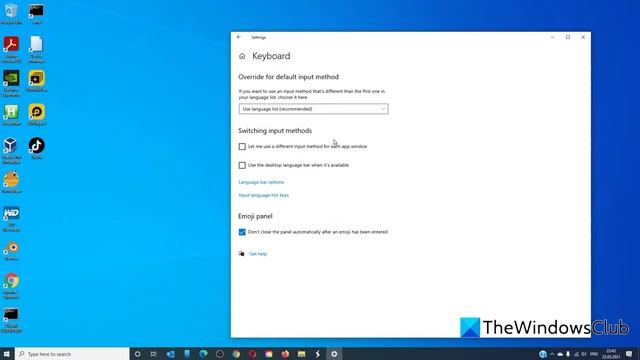Image resolution: width=640 pixels, height=360 pixels.
Task: Open the Blender desktop icon
Action: click(11, 250)
